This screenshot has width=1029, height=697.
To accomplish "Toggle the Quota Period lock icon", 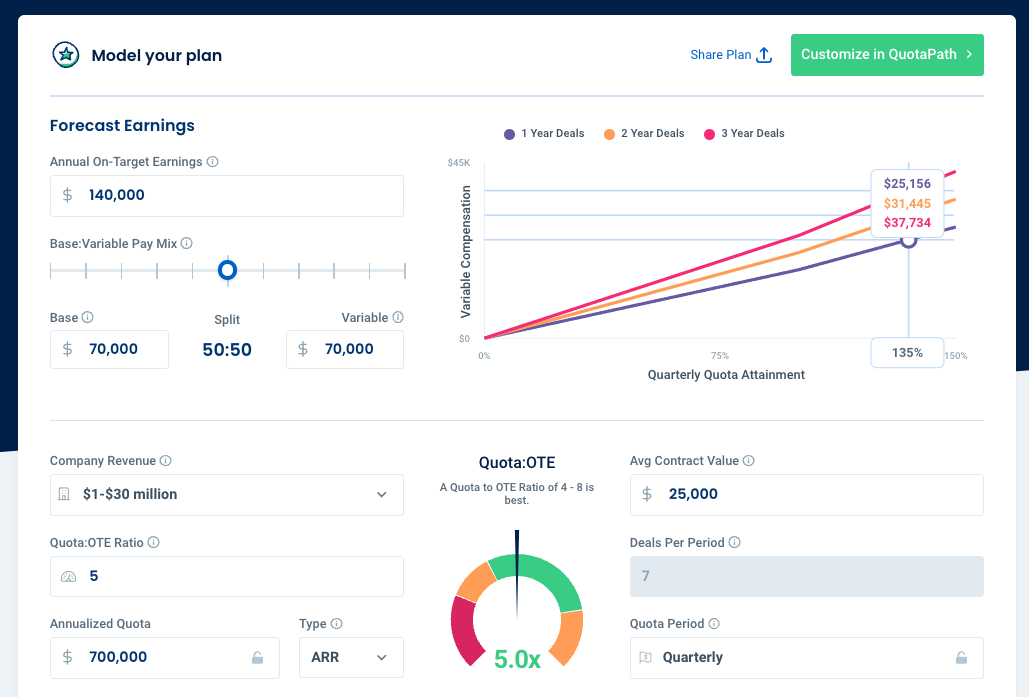I will (x=961, y=658).
